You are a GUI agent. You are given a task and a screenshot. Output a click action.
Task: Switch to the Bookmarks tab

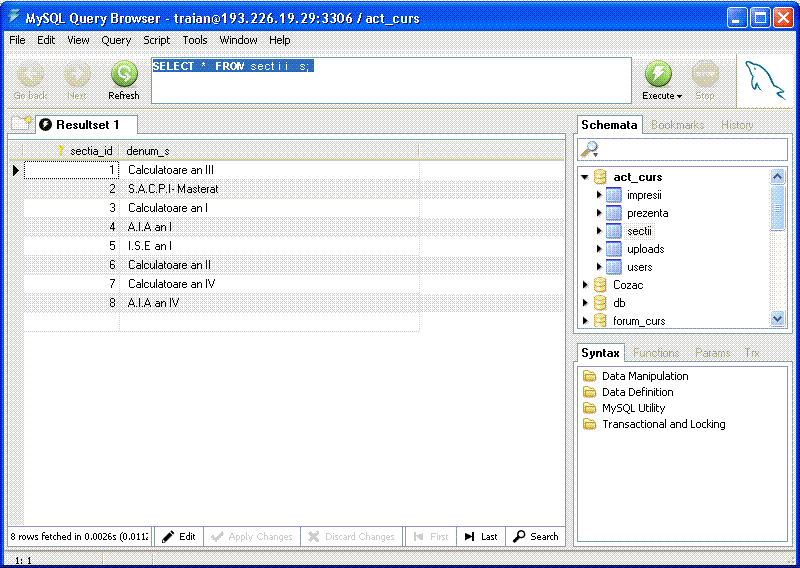677,125
